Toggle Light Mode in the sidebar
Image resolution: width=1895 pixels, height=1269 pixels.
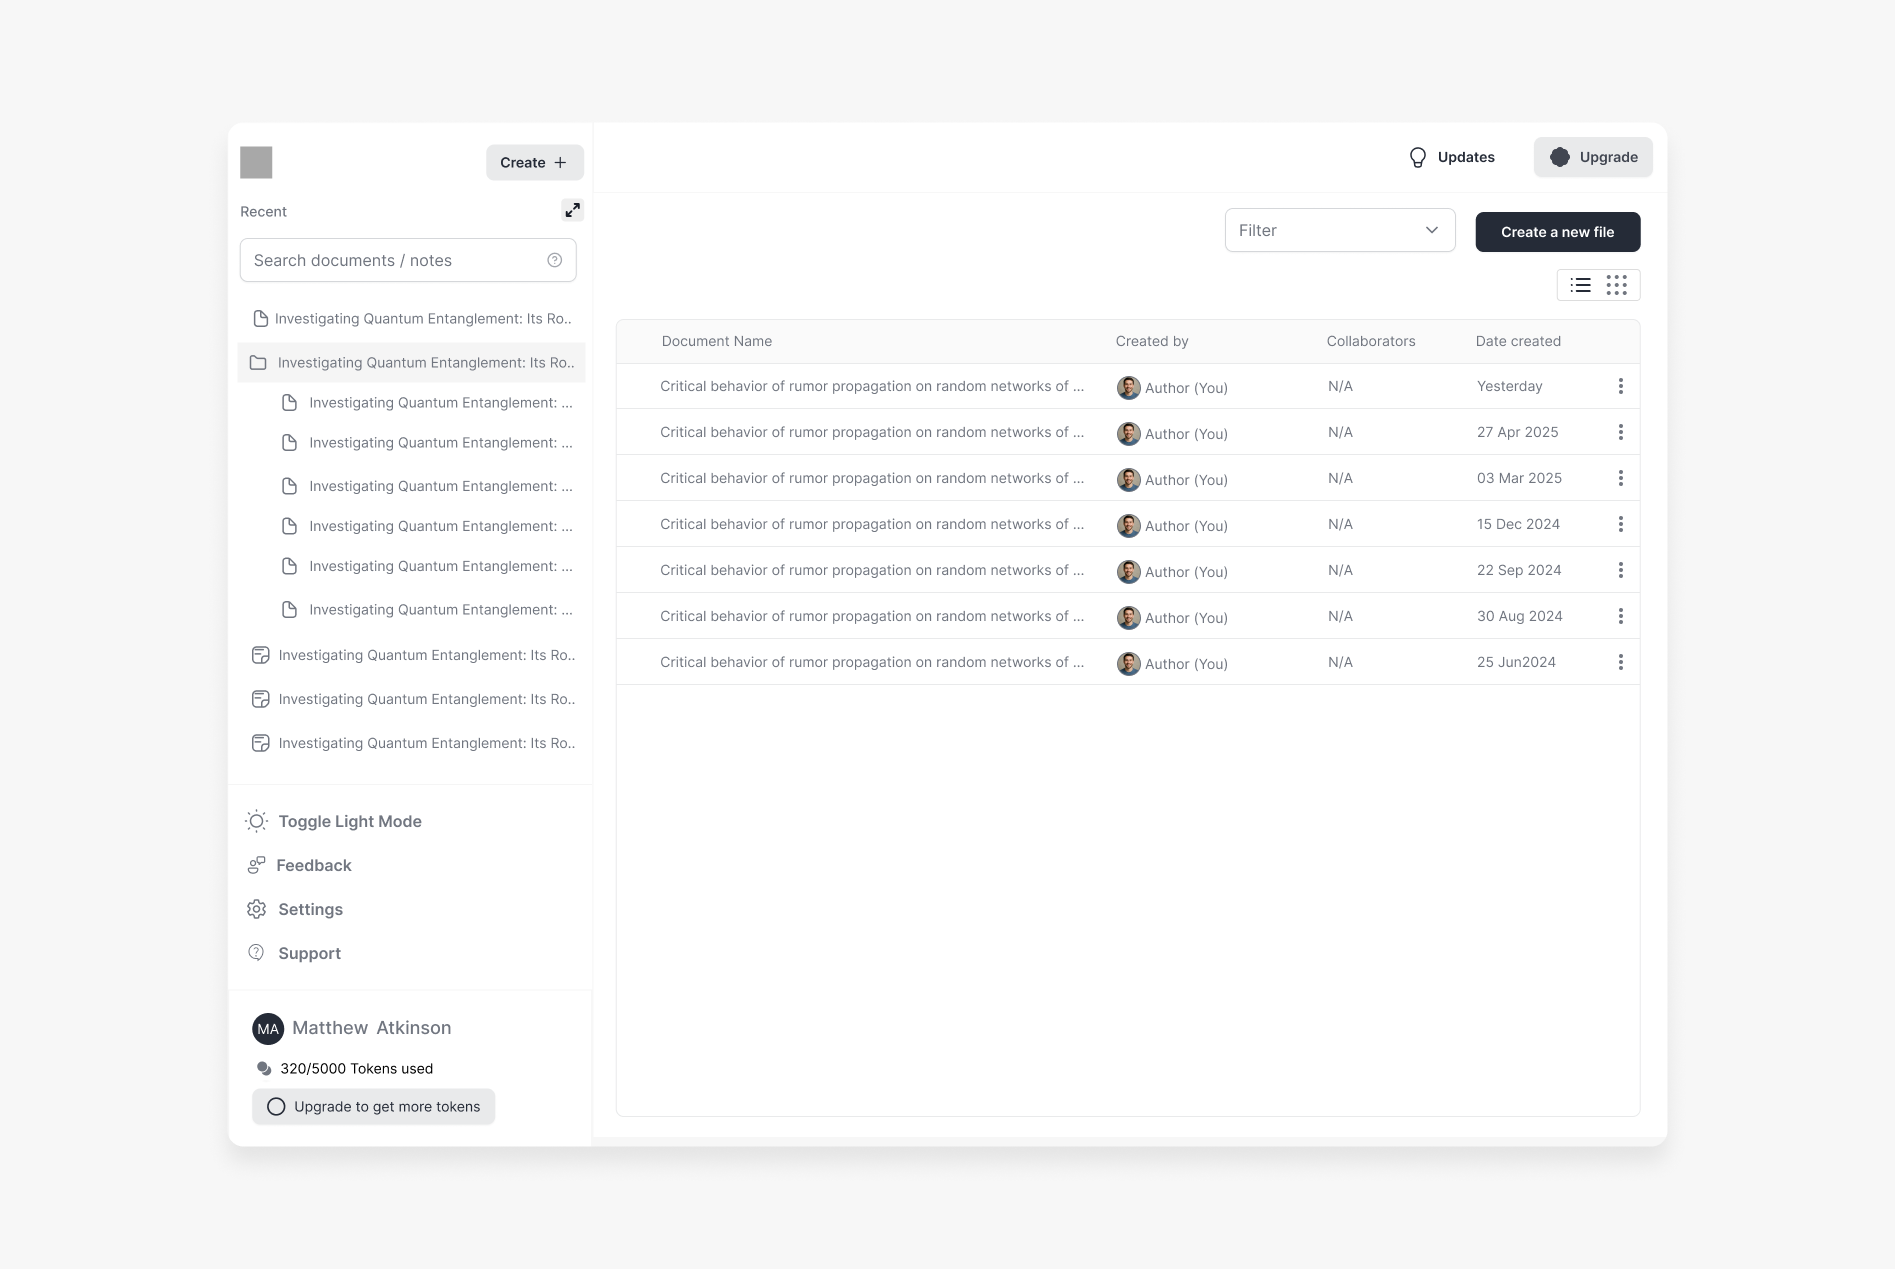point(334,821)
